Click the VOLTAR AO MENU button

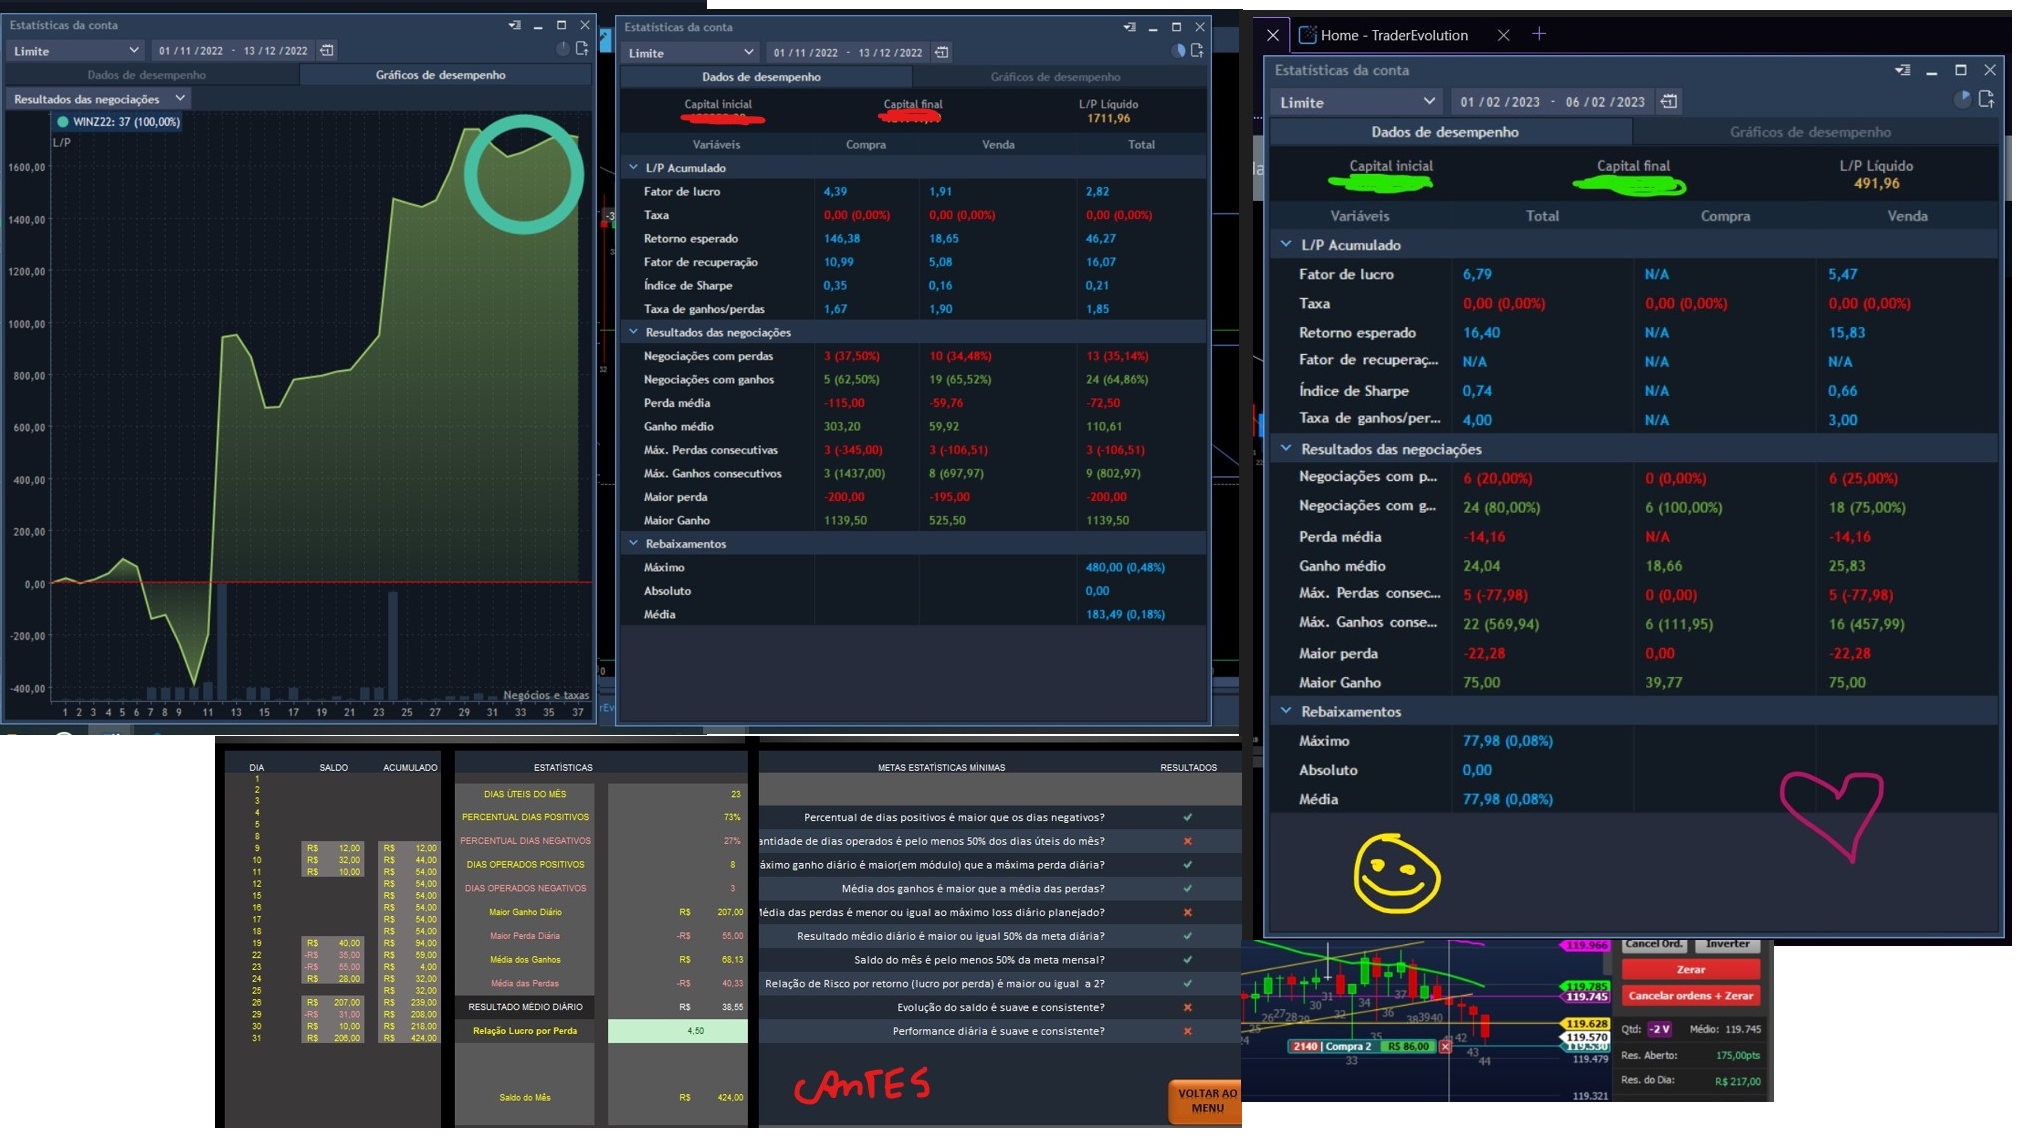pyautogui.click(x=1206, y=1101)
